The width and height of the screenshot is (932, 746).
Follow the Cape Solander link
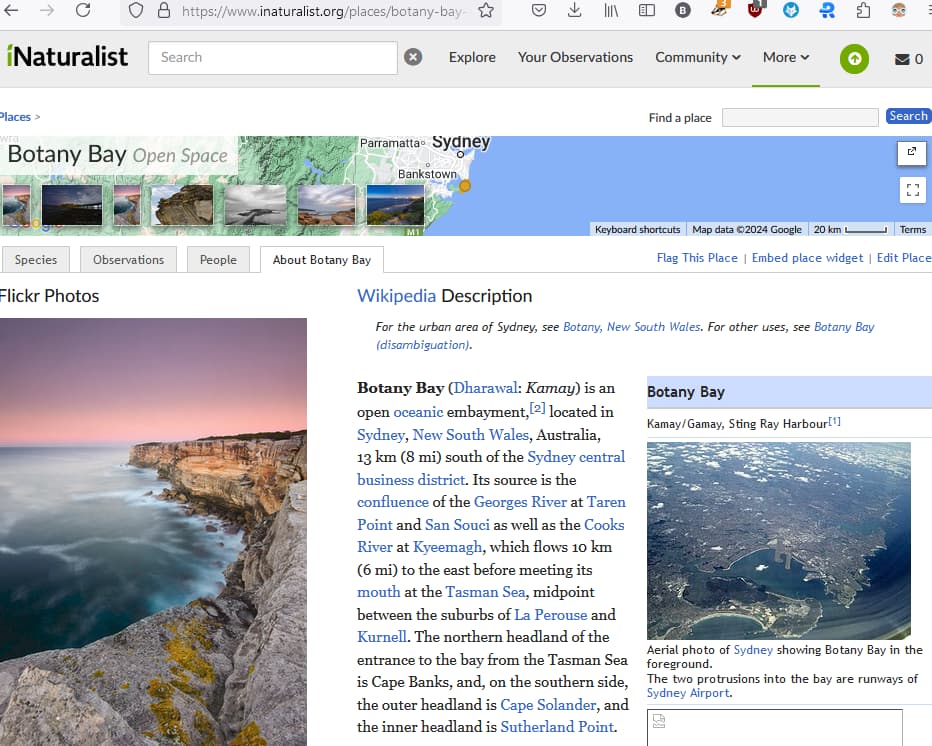pyautogui.click(x=548, y=705)
